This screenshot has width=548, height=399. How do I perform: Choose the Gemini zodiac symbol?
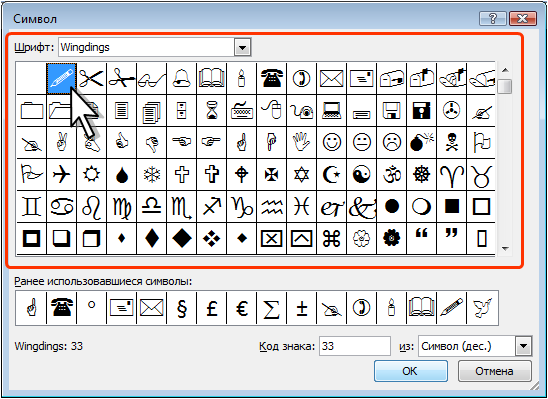coord(32,206)
